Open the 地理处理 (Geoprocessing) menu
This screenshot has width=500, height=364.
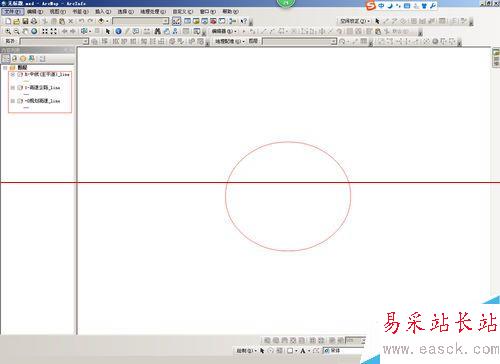click(153, 12)
